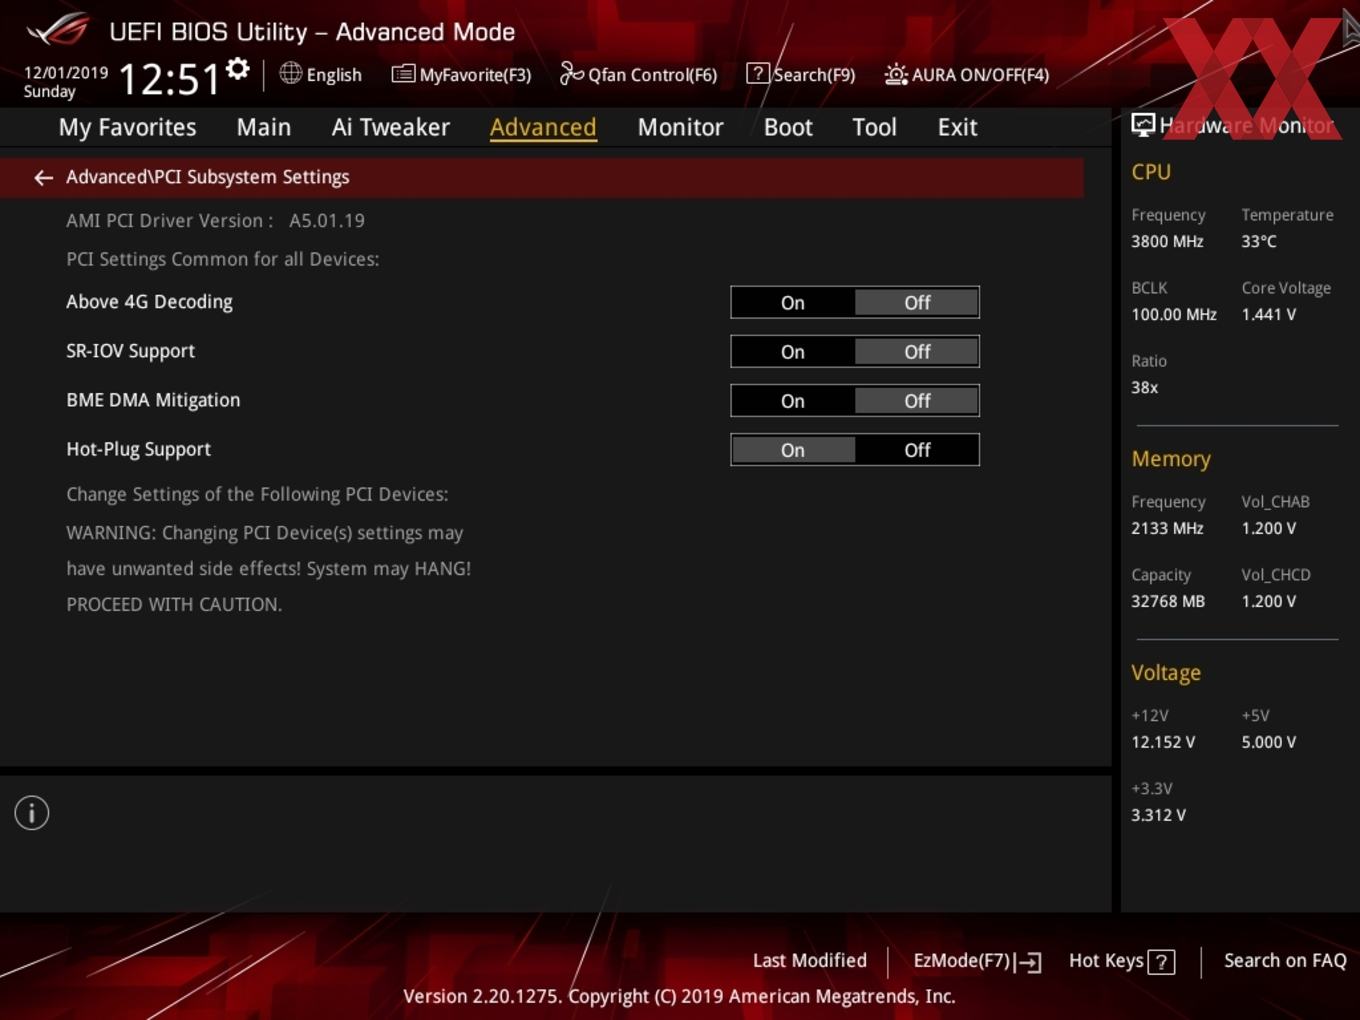Image resolution: width=1360 pixels, height=1020 pixels.
Task: Click the Ratio 38x value
Action: pos(1144,387)
